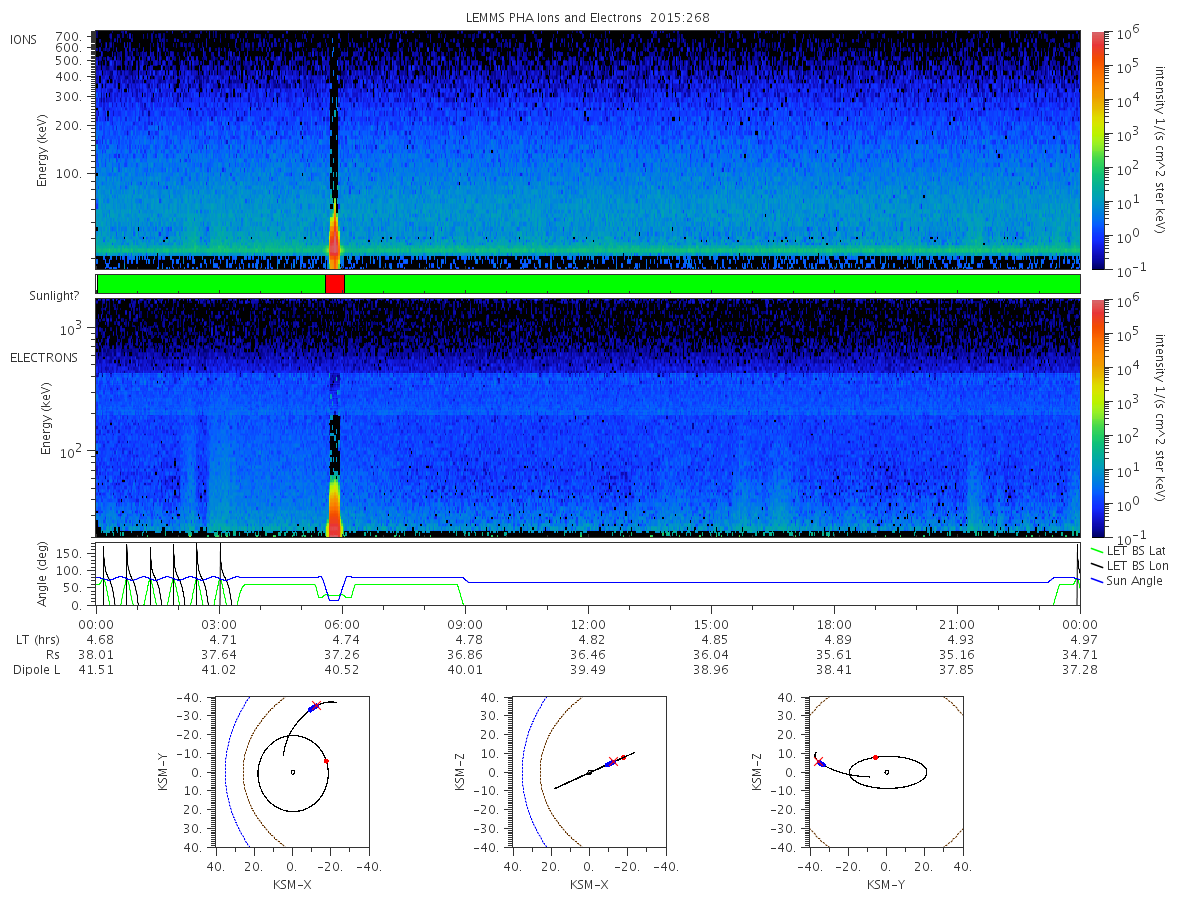Click the green portion of the Sunlight bar
This screenshot has width=1200, height=900.
coord(712,284)
